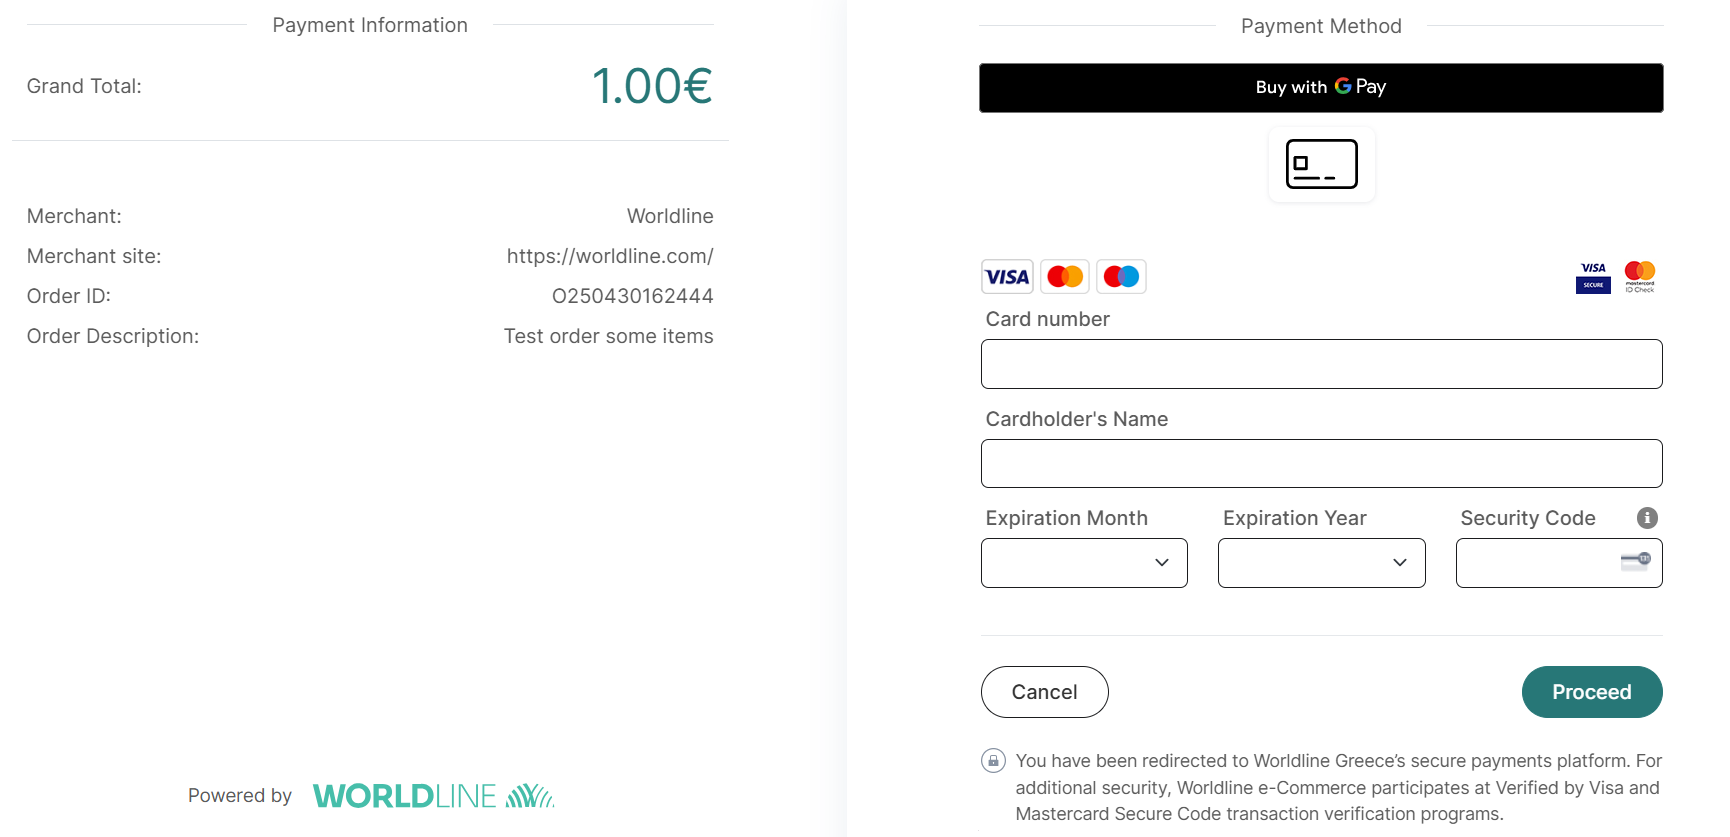Click the CVV card hint icon
This screenshot has height=837, width=1730.
click(1636, 561)
